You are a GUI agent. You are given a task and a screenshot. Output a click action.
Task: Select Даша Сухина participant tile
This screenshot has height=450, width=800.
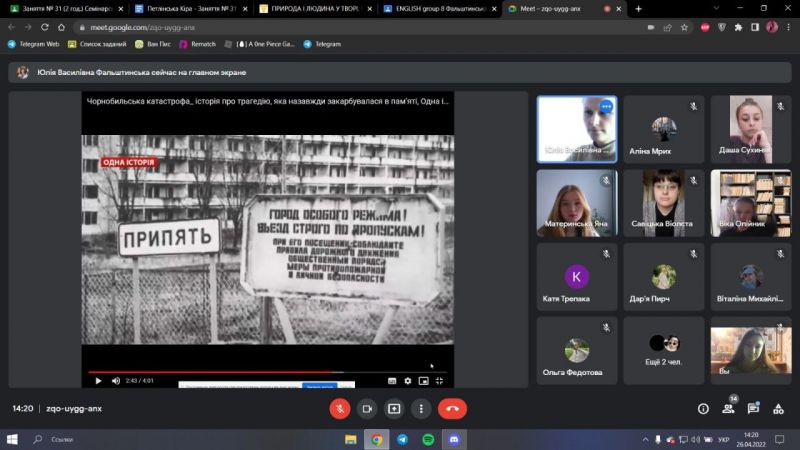pyautogui.click(x=751, y=129)
